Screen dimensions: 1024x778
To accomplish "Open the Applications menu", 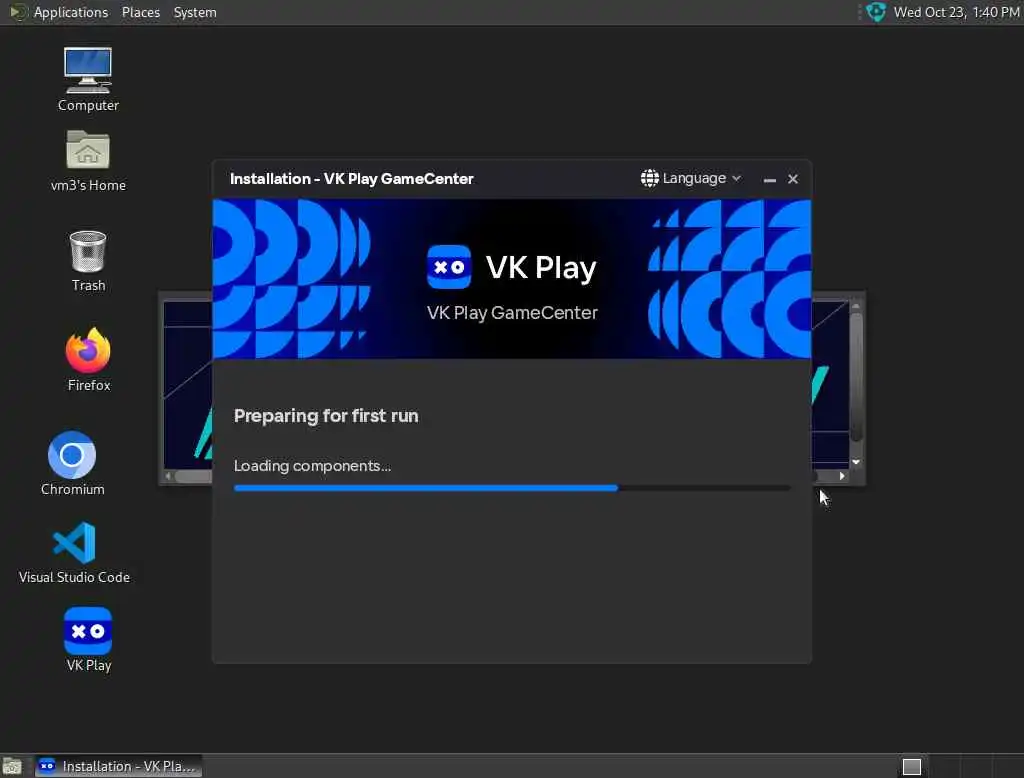I will (x=71, y=12).
